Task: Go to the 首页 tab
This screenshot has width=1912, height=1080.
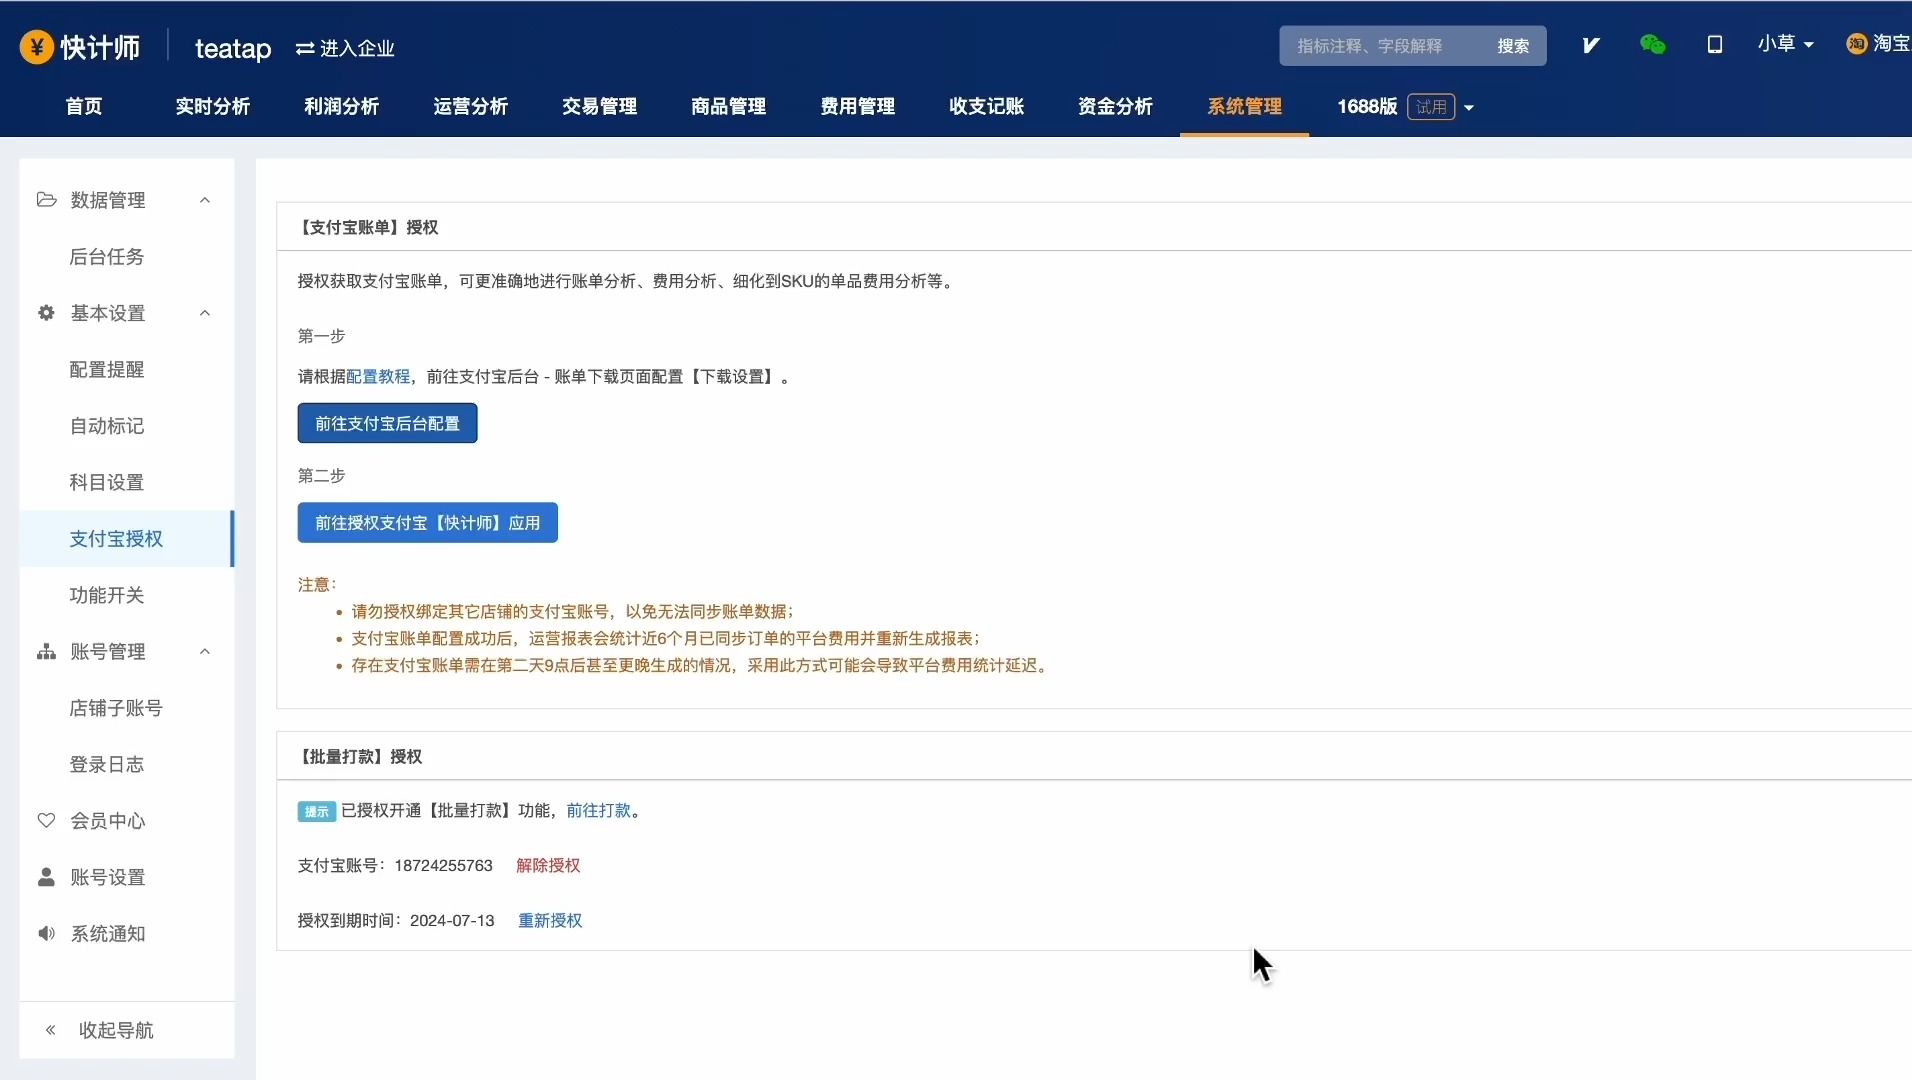Action: pos(84,107)
